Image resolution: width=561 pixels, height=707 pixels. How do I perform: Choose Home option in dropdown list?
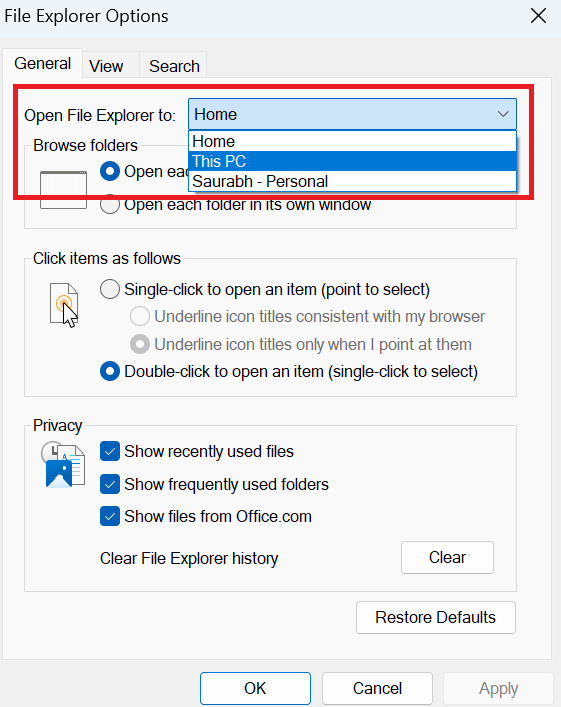point(352,142)
